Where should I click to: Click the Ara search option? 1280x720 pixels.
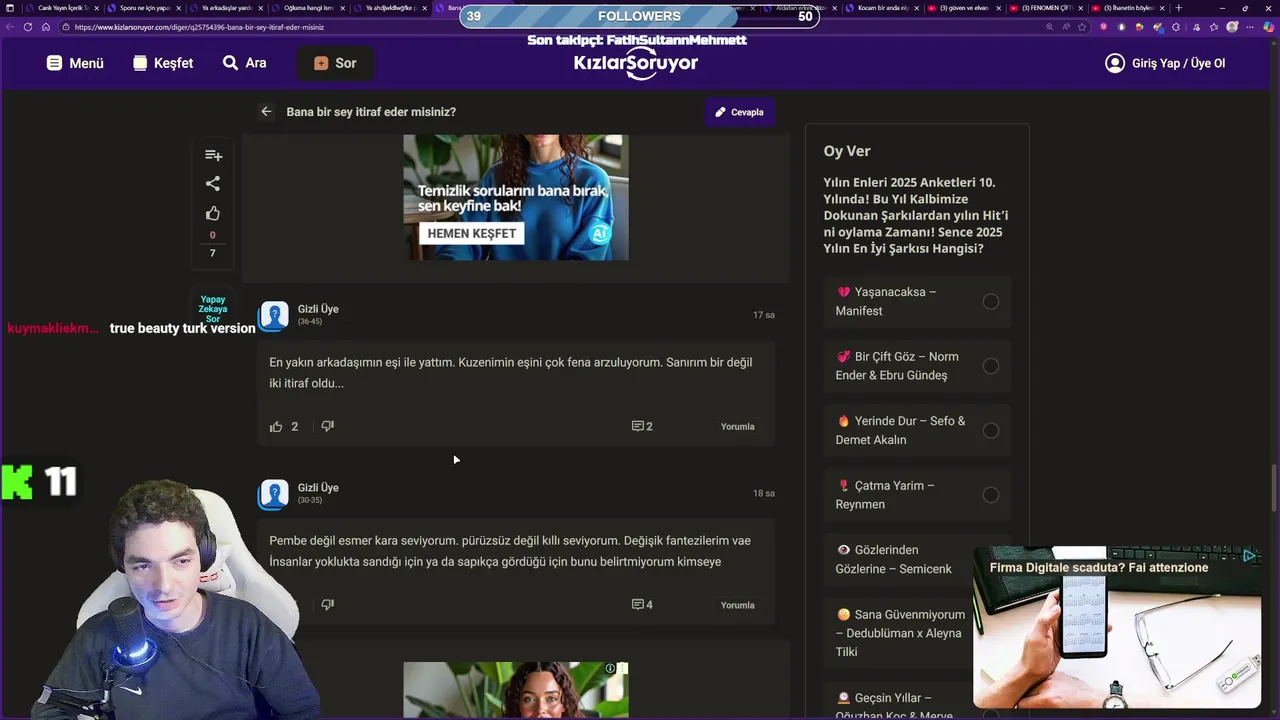pyautogui.click(x=244, y=63)
